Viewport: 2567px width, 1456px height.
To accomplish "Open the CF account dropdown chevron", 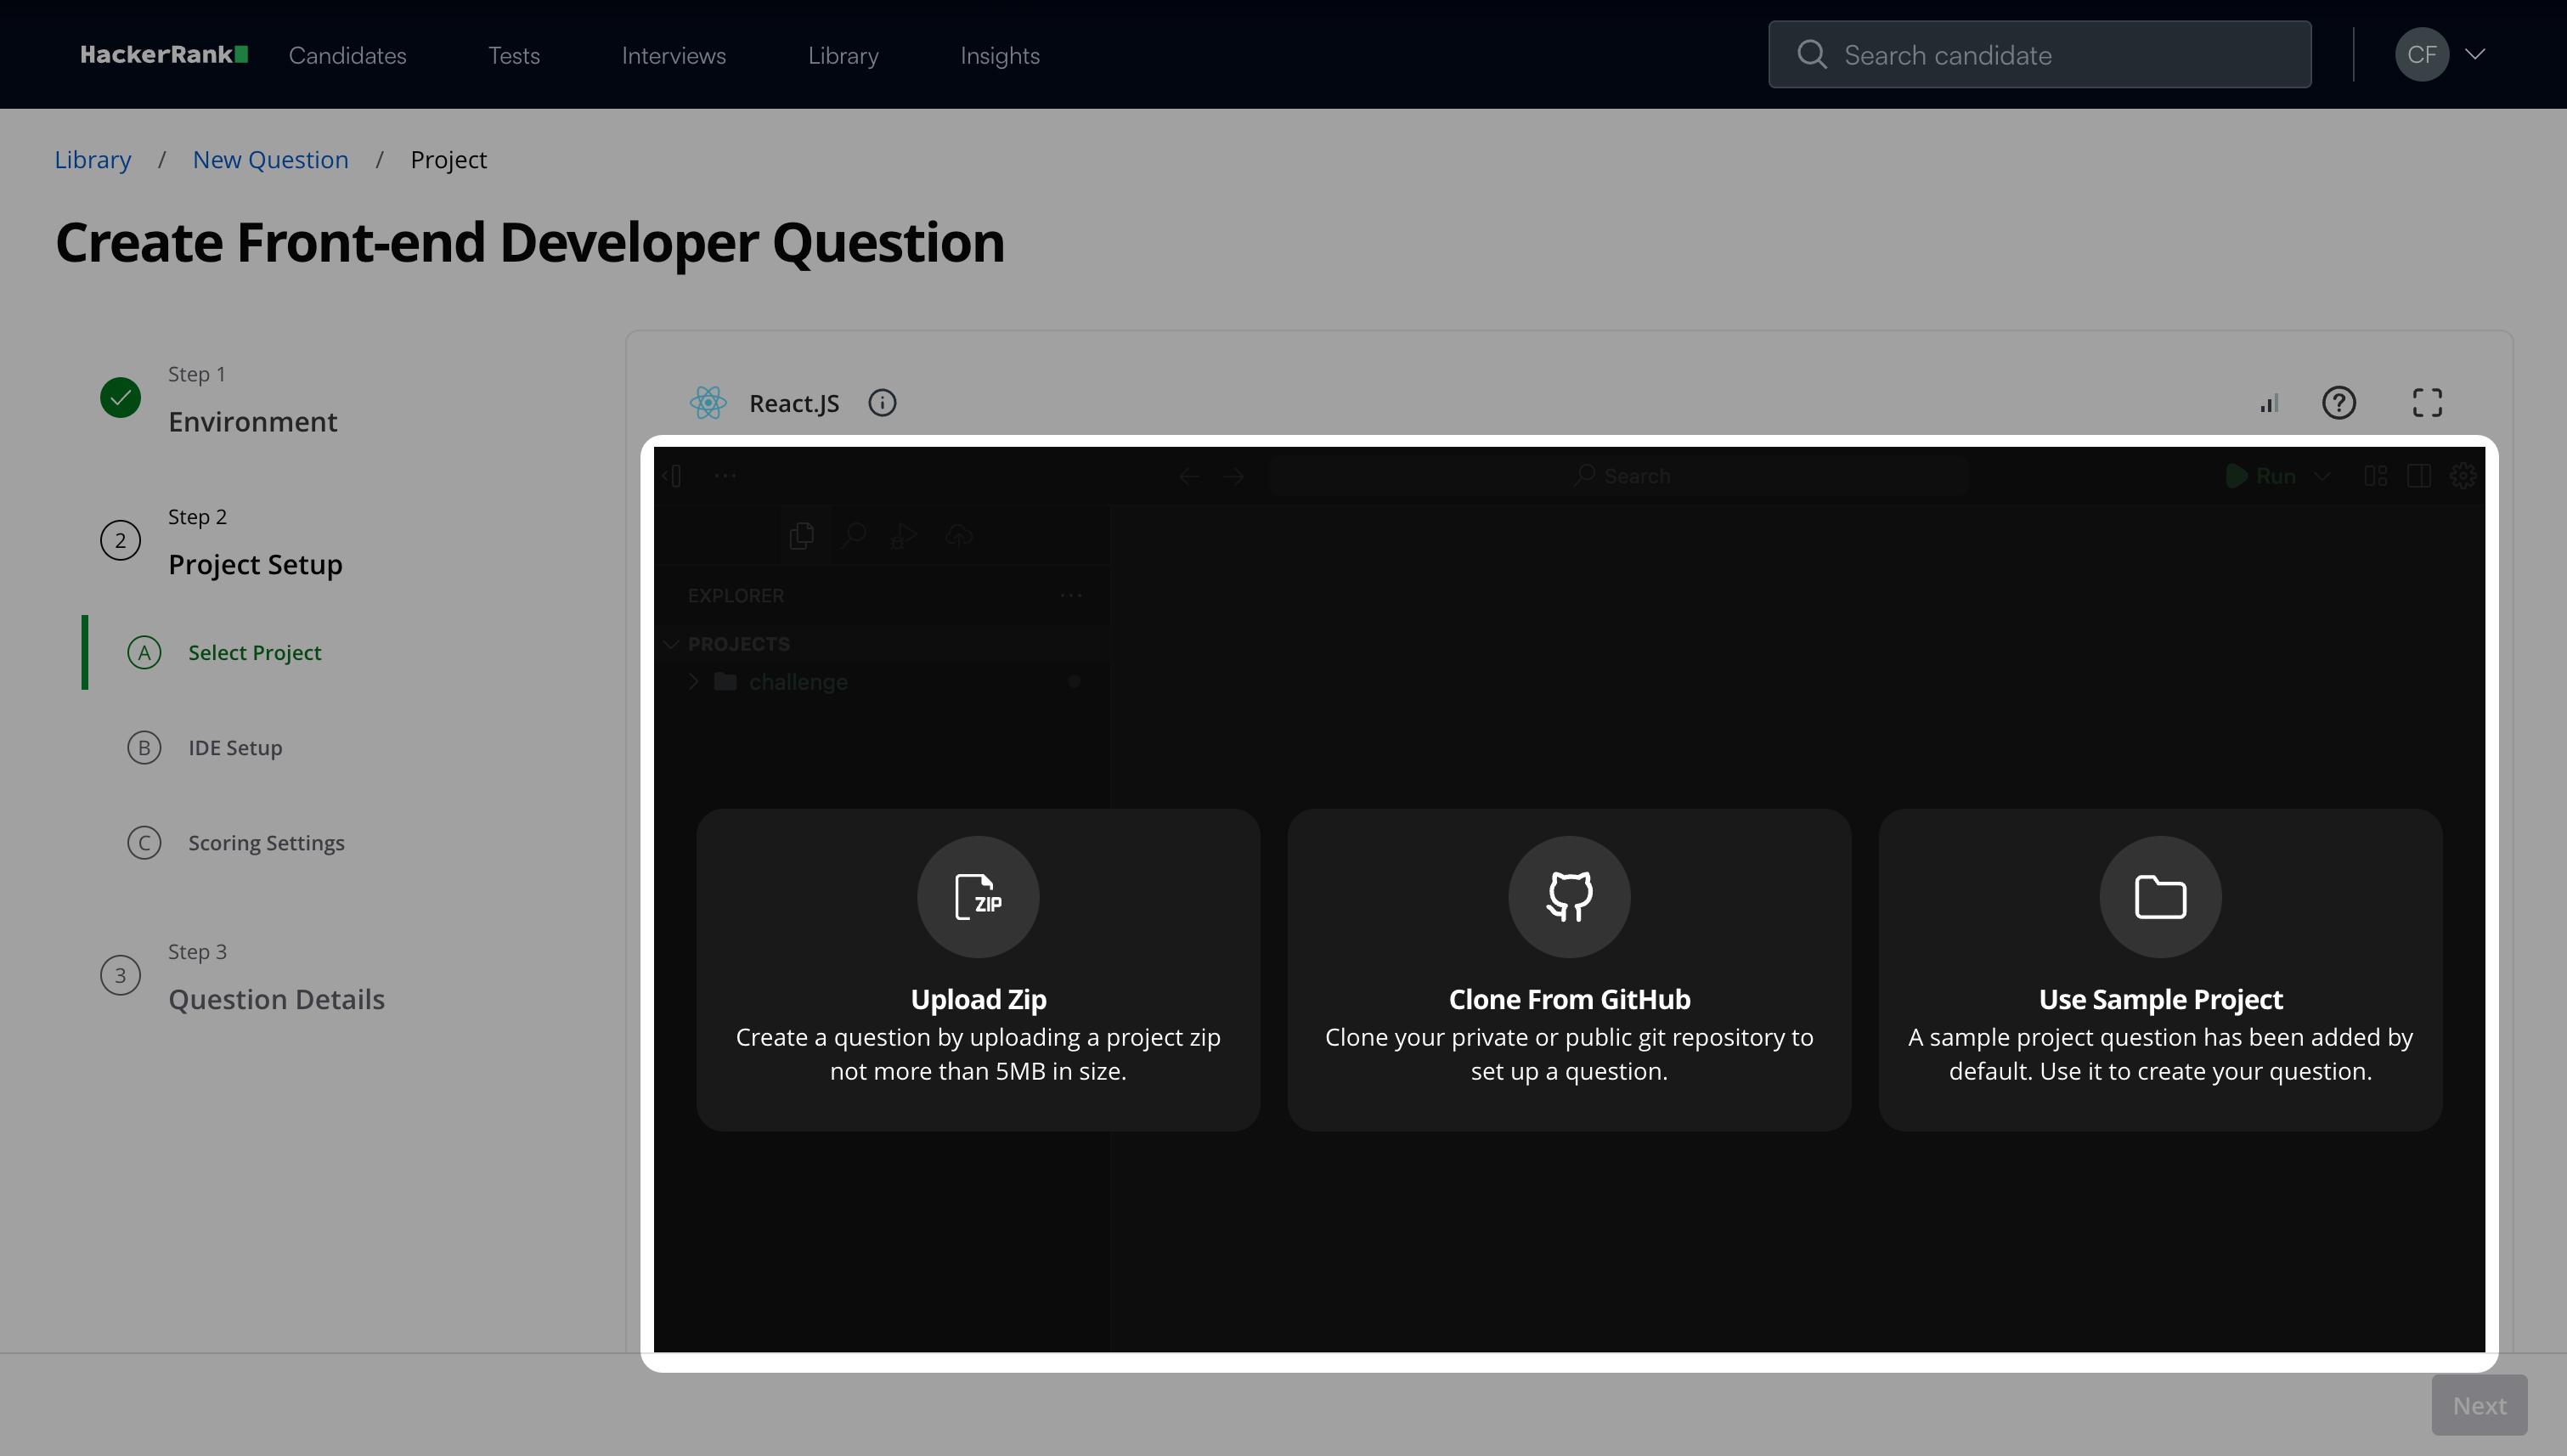I will pyautogui.click(x=2475, y=55).
